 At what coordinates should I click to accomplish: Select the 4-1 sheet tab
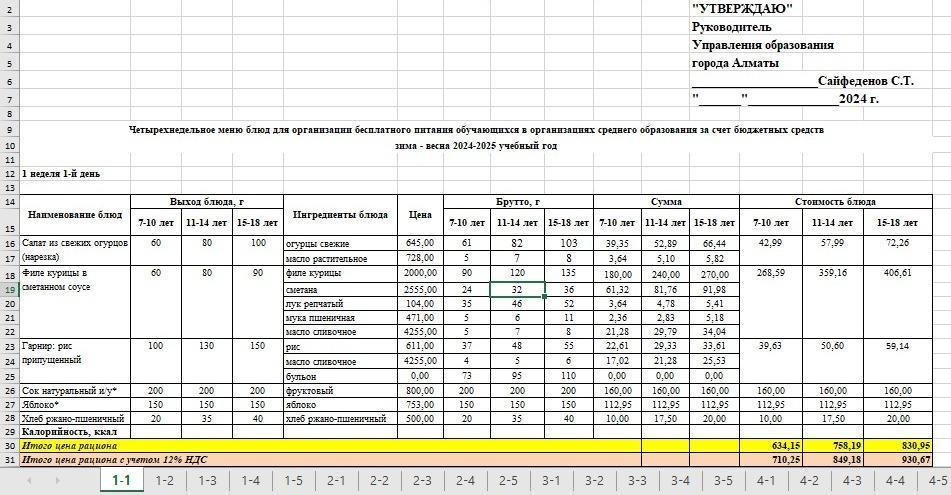[766, 481]
